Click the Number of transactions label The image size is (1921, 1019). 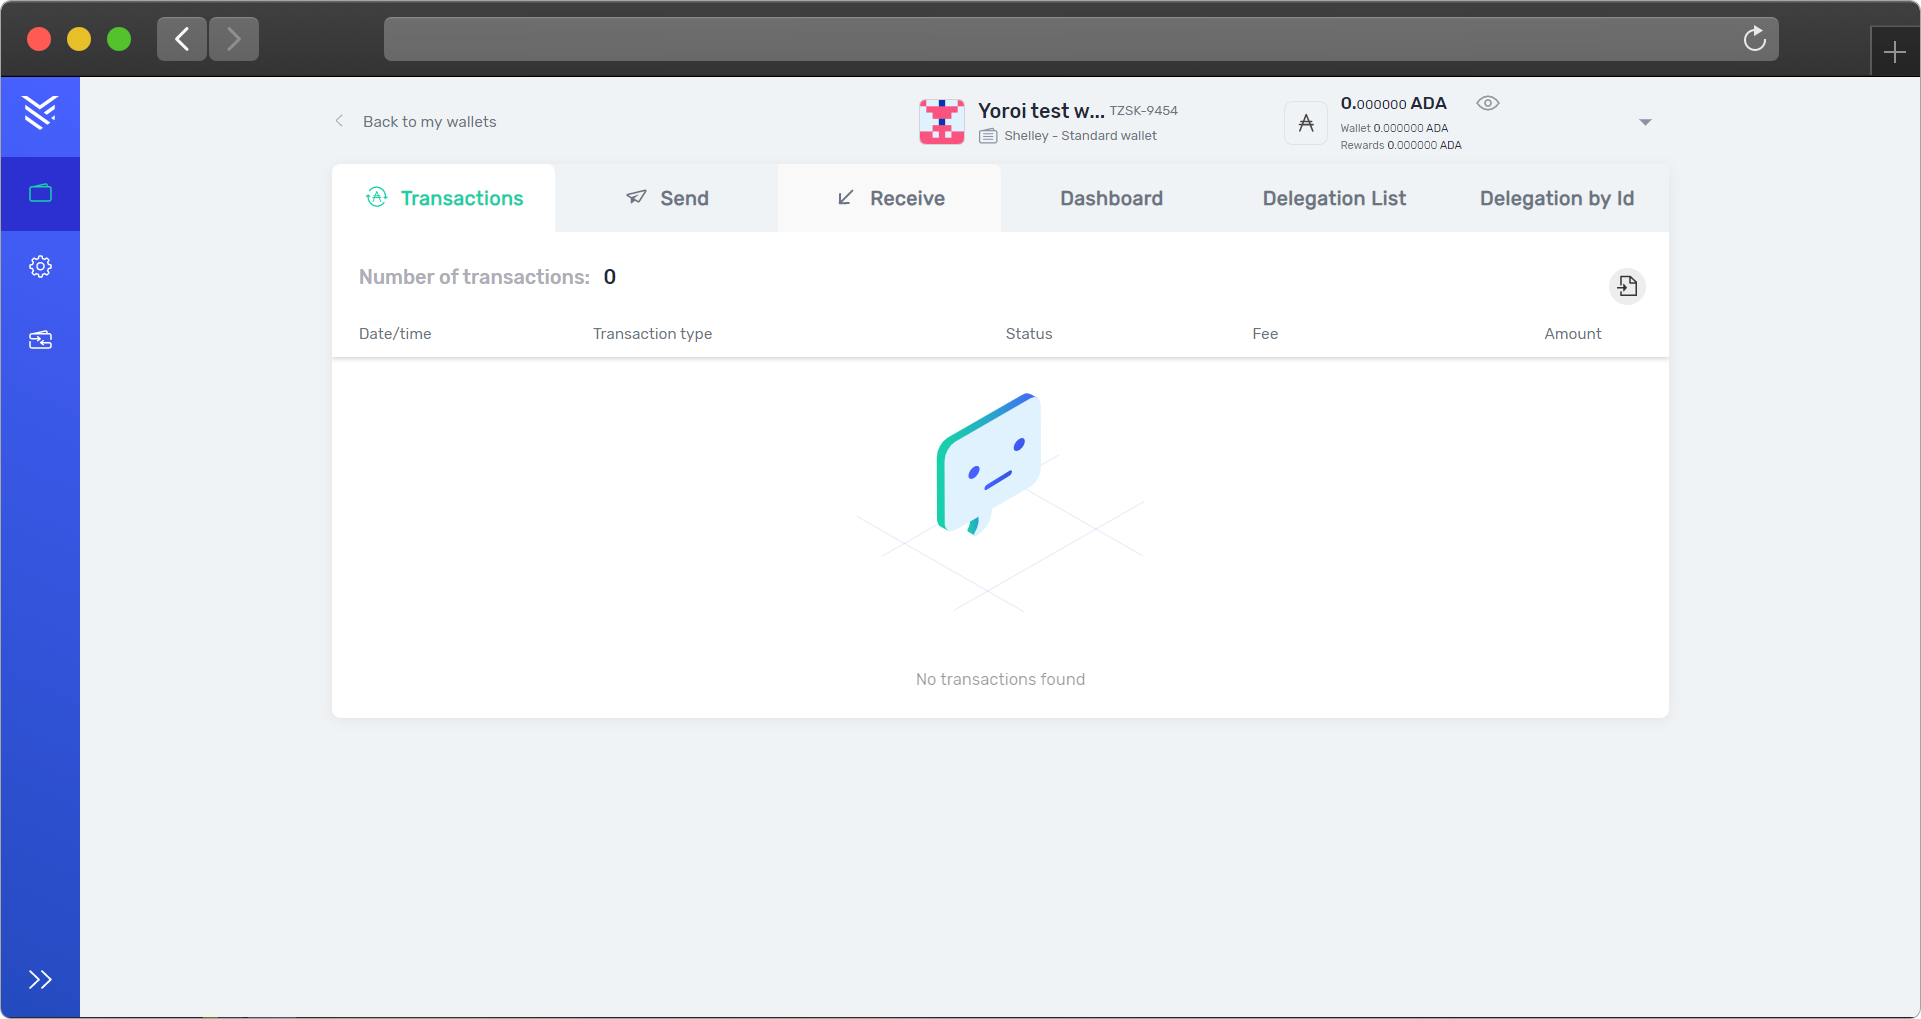[474, 277]
